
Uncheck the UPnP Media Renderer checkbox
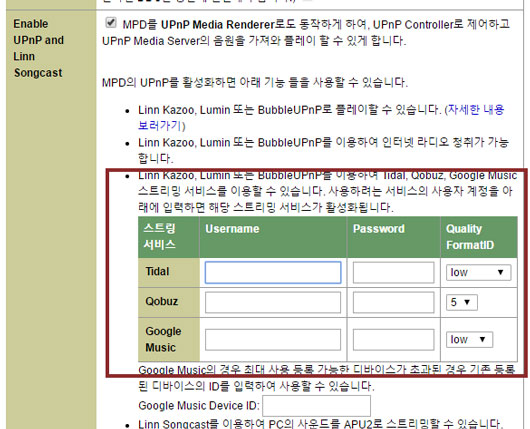pyautogui.click(x=111, y=23)
